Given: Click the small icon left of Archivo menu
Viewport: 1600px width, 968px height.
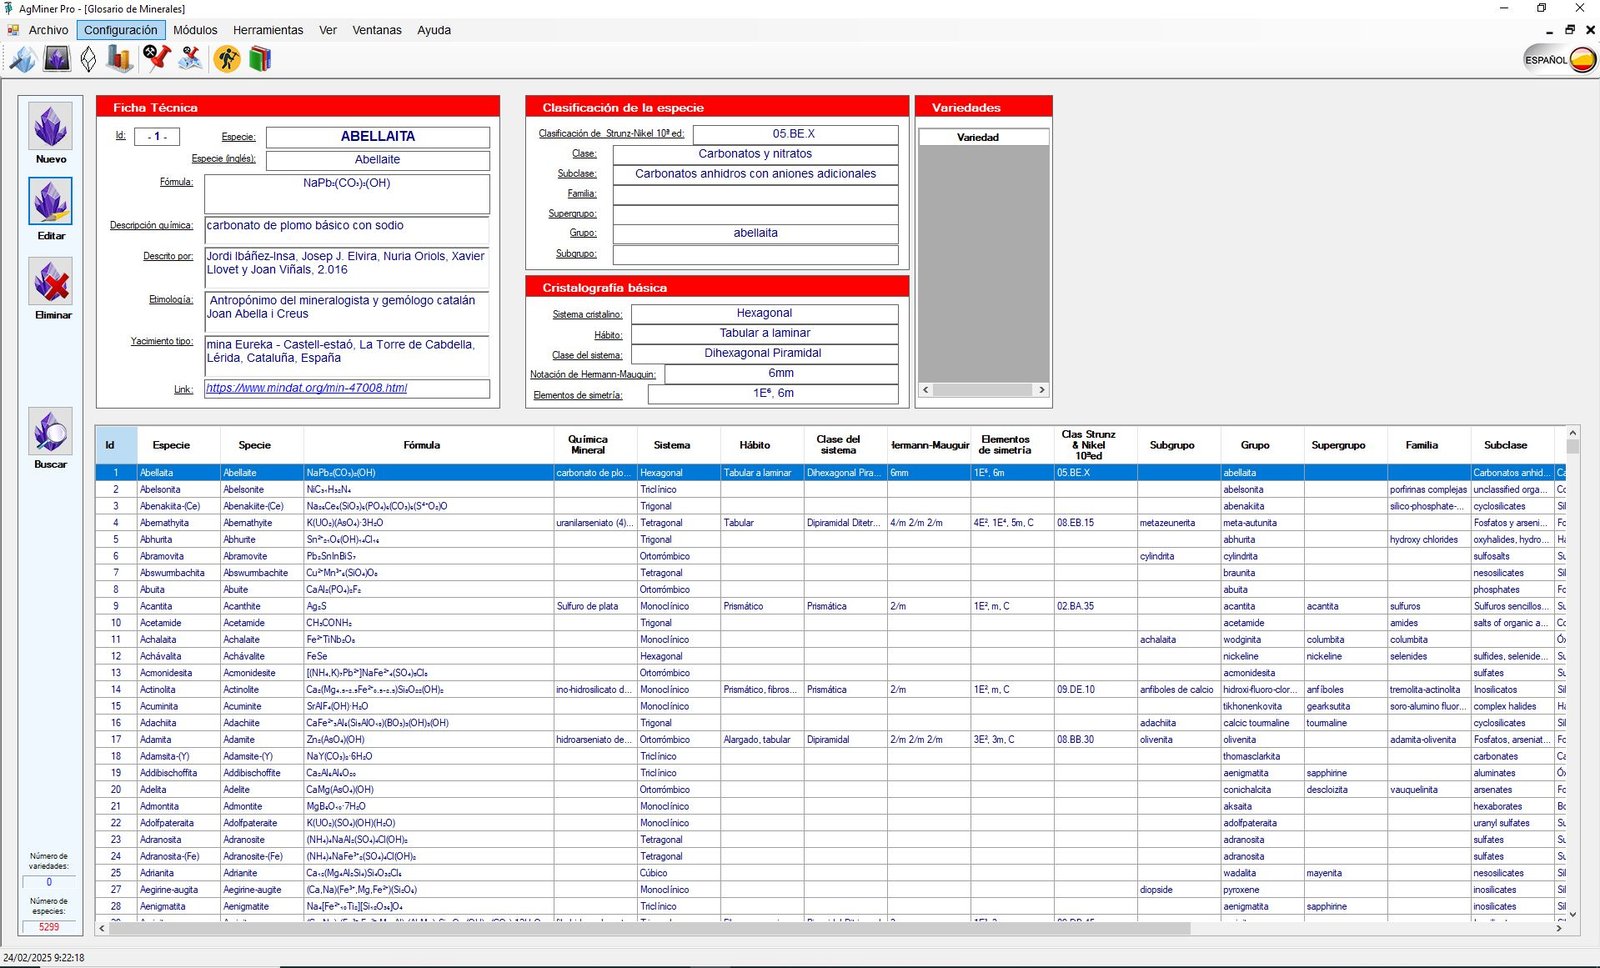Looking at the screenshot, I should tap(13, 30).
